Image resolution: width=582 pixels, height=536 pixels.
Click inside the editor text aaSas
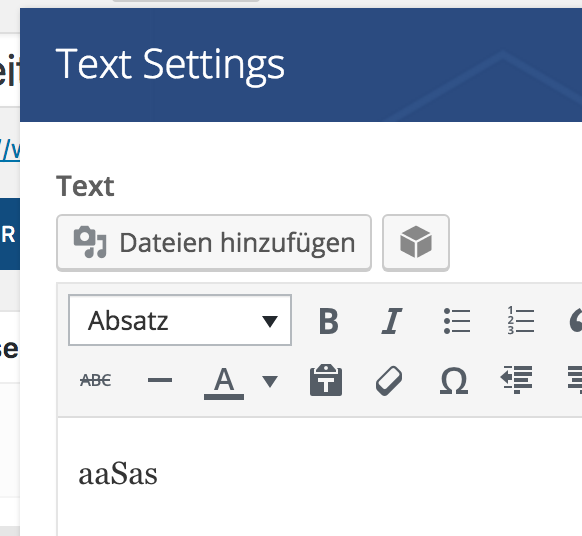pyautogui.click(x=118, y=474)
